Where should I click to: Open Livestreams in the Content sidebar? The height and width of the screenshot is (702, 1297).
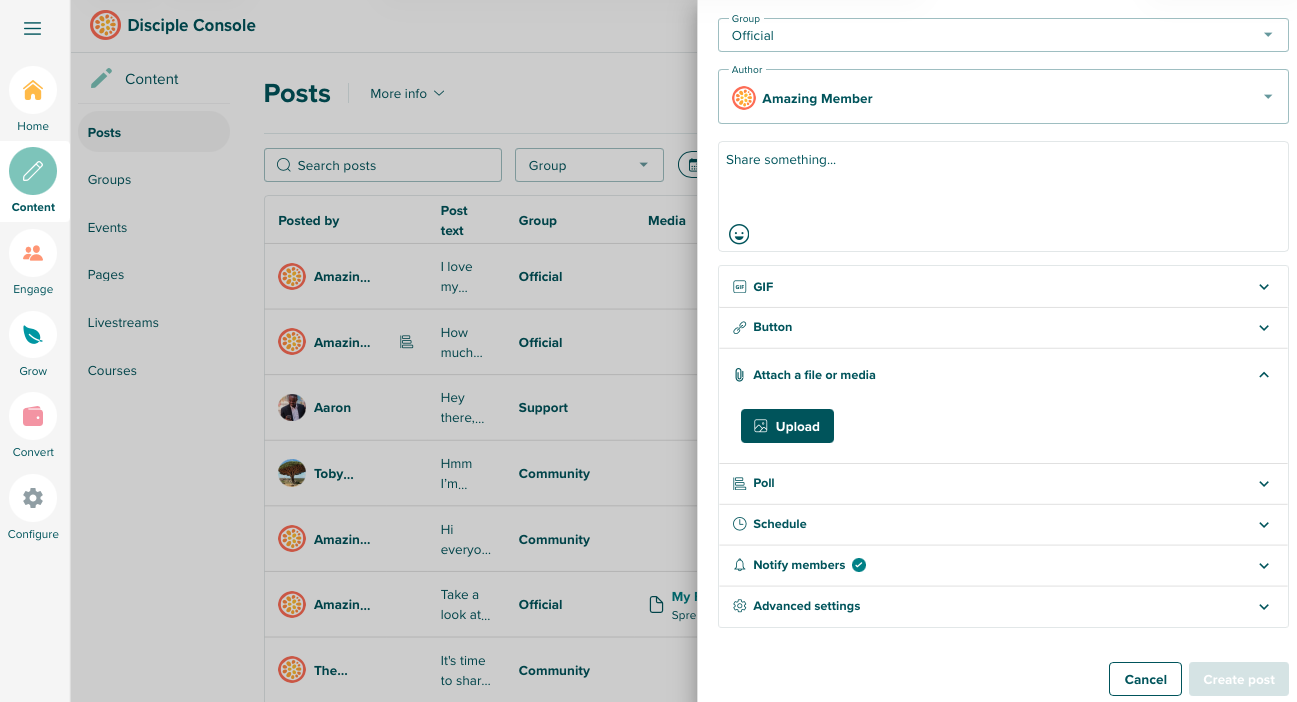tap(123, 323)
